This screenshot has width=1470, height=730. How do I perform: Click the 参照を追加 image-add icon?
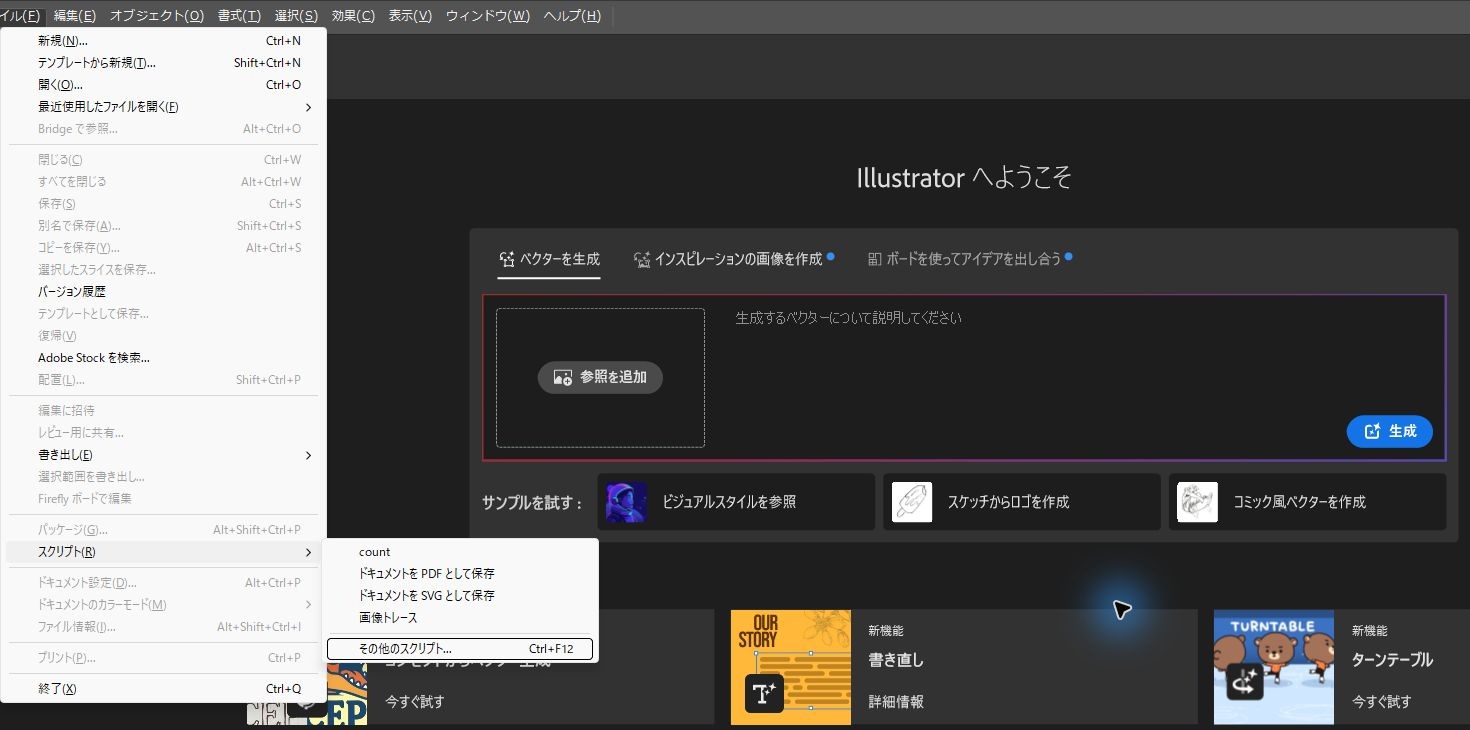[563, 378]
